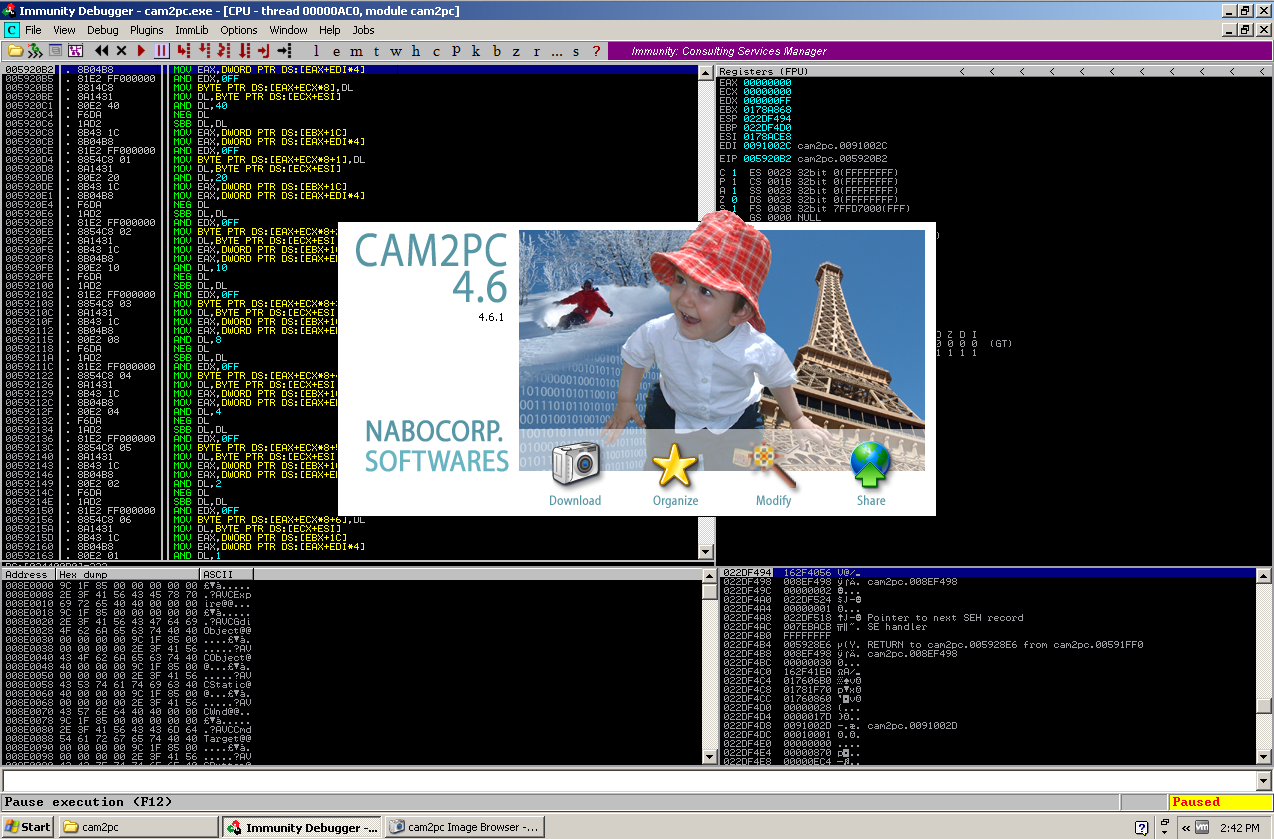Show Run trace with the 'r' button

(x=536, y=50)
